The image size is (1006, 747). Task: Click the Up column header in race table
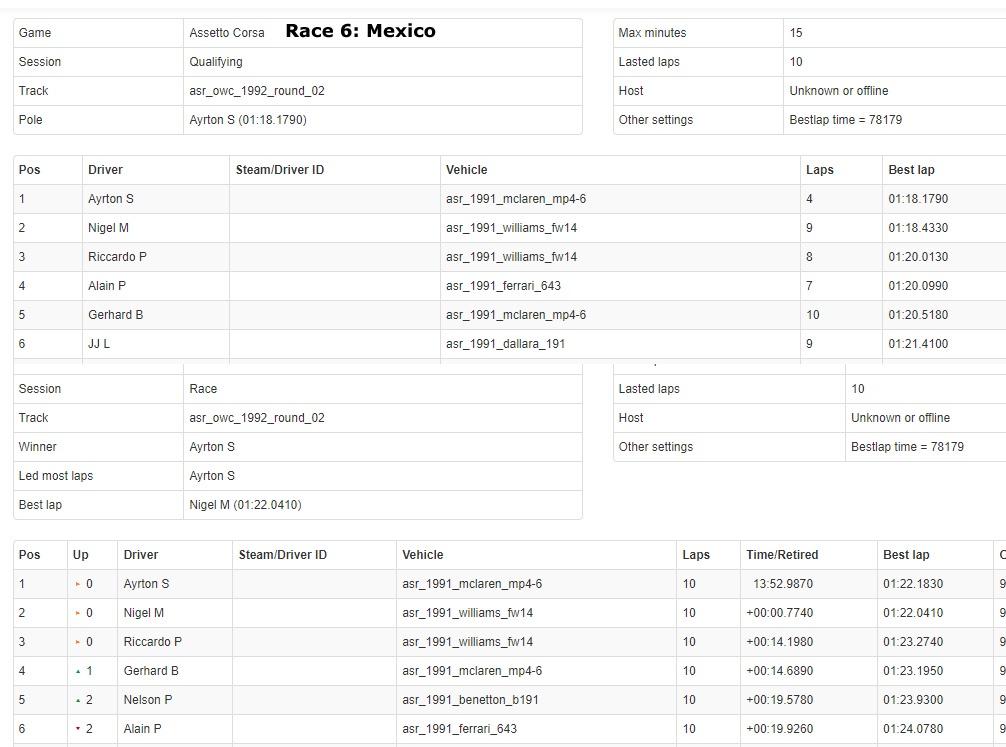tap(80, 555)
